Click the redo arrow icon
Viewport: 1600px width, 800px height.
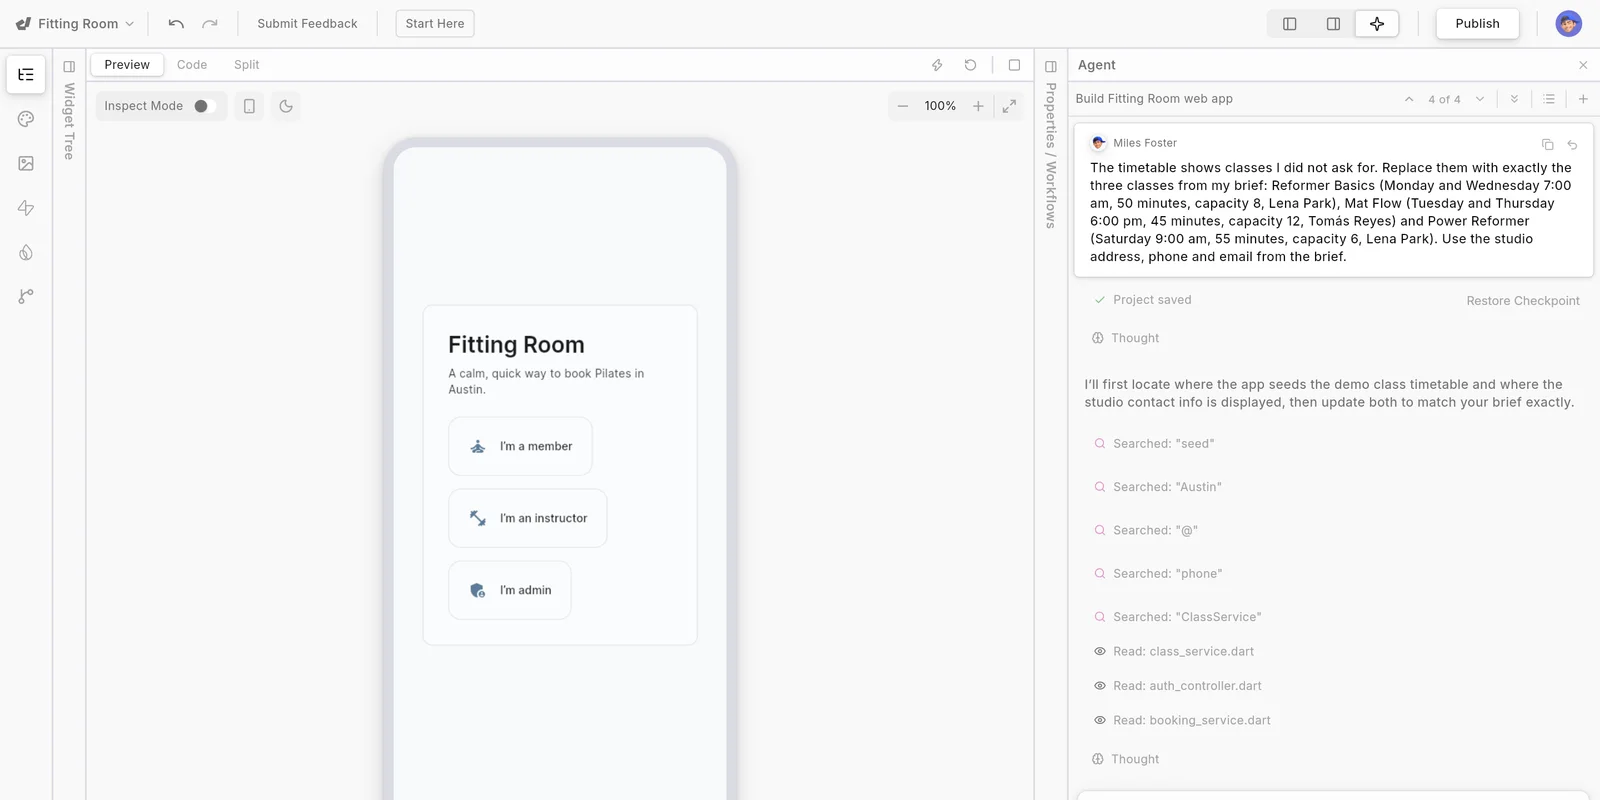click(x=210, y=24)
